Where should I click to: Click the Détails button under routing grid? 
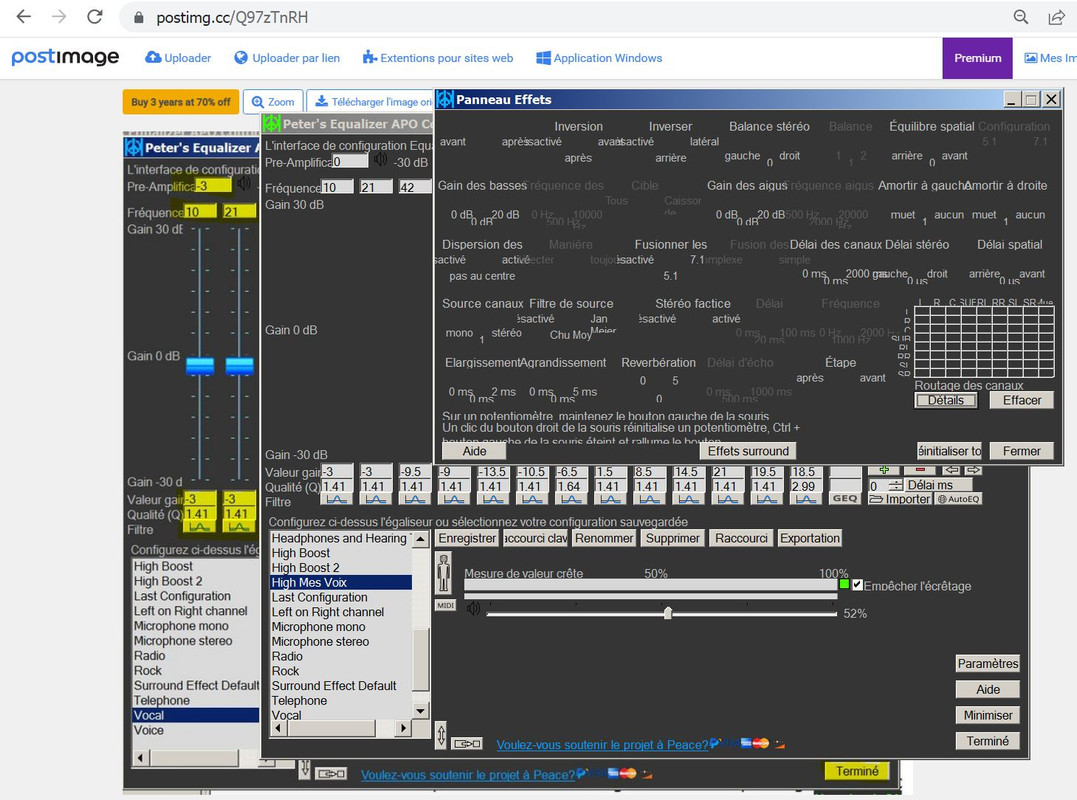point(946,400)
